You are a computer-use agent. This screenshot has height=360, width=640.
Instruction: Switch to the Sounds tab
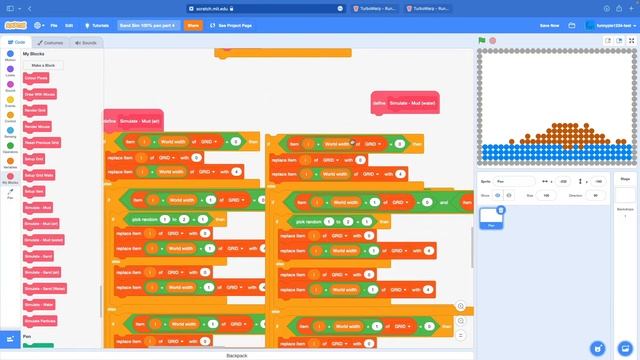click(x=86, y=42)
